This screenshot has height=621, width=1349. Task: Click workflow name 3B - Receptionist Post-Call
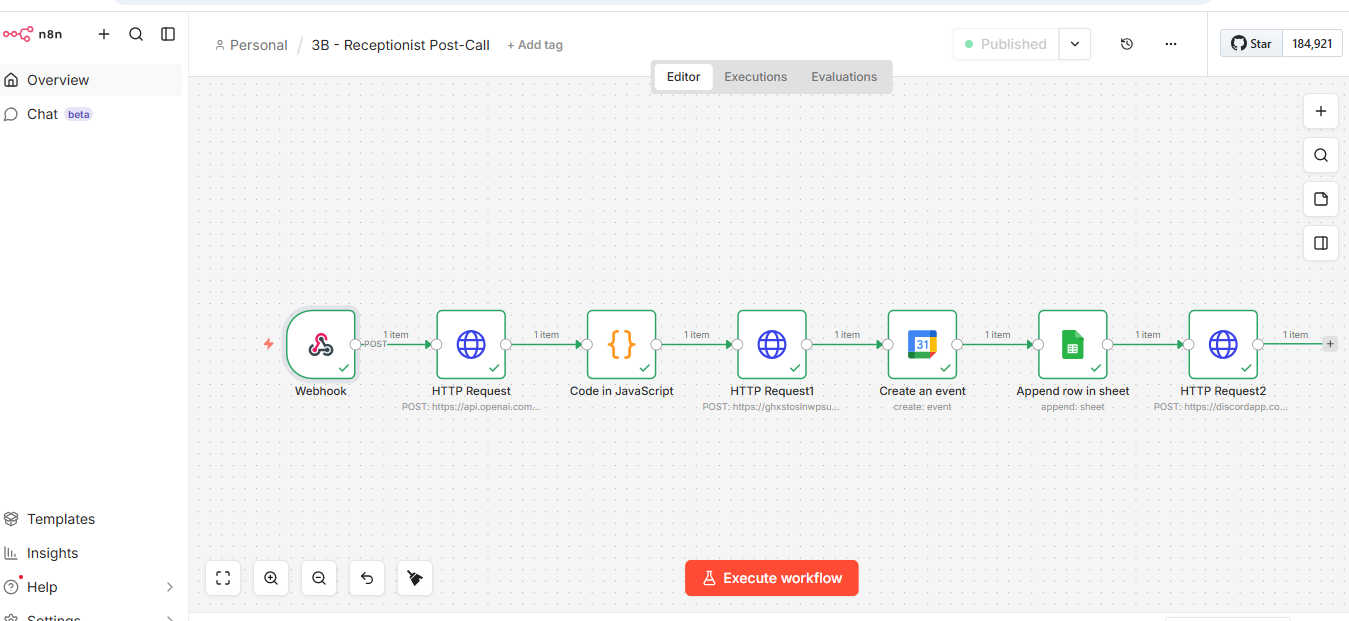[401, 45]
